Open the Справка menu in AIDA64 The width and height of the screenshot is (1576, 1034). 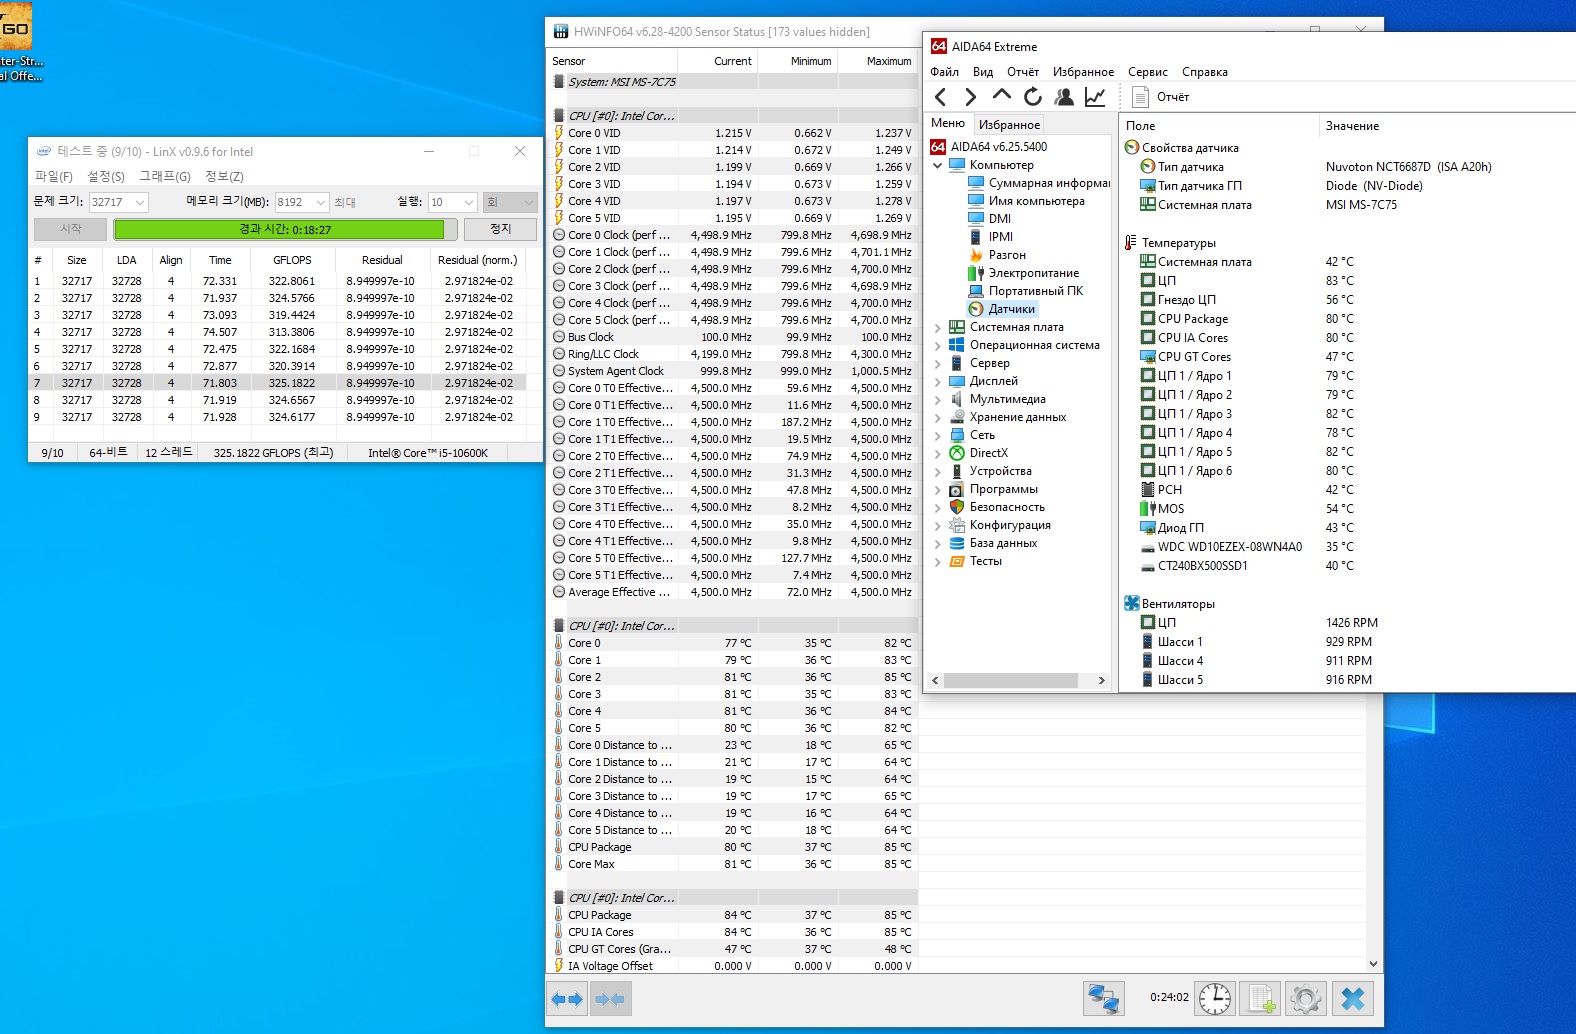(1205, 72)
